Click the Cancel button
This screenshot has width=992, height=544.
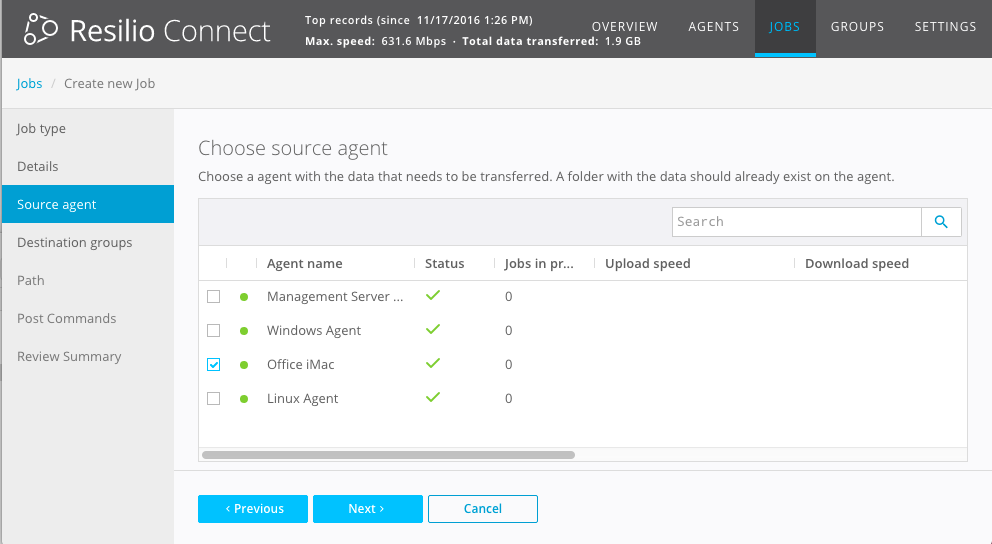tap(482, 509)
